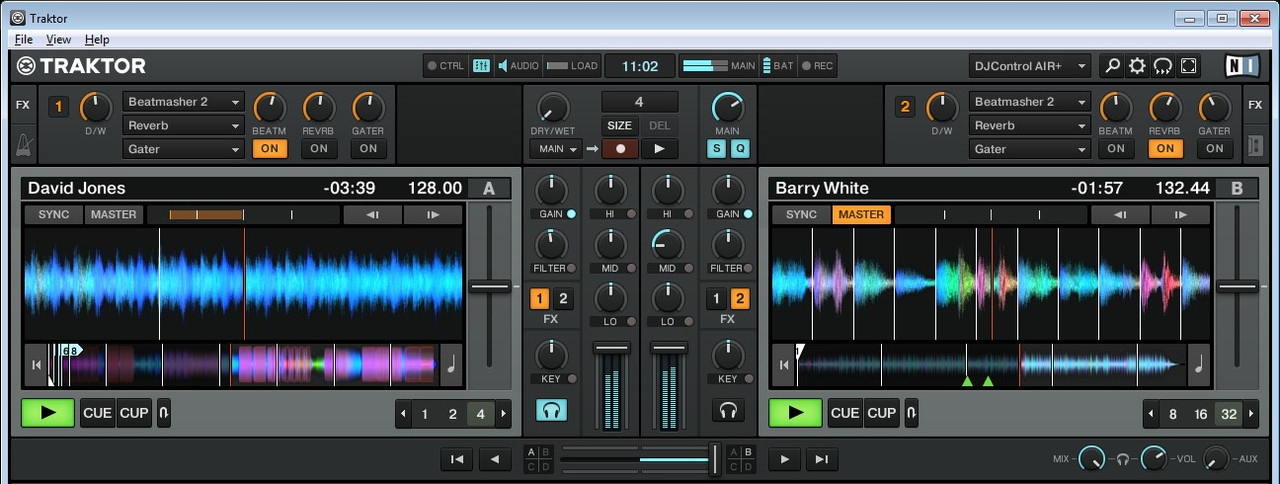
Task: Toggle snap S button in master panel
Action: click(717, 149)
